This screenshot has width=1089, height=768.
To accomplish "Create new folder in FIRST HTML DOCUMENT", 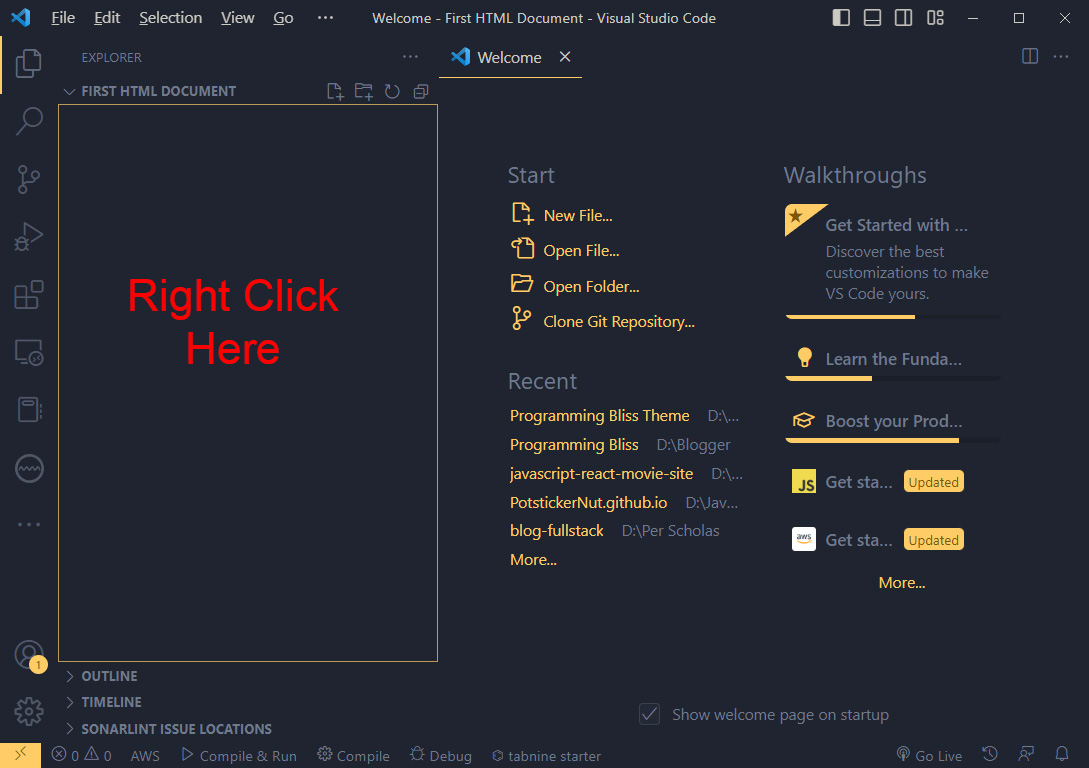I will coord(363,92).
